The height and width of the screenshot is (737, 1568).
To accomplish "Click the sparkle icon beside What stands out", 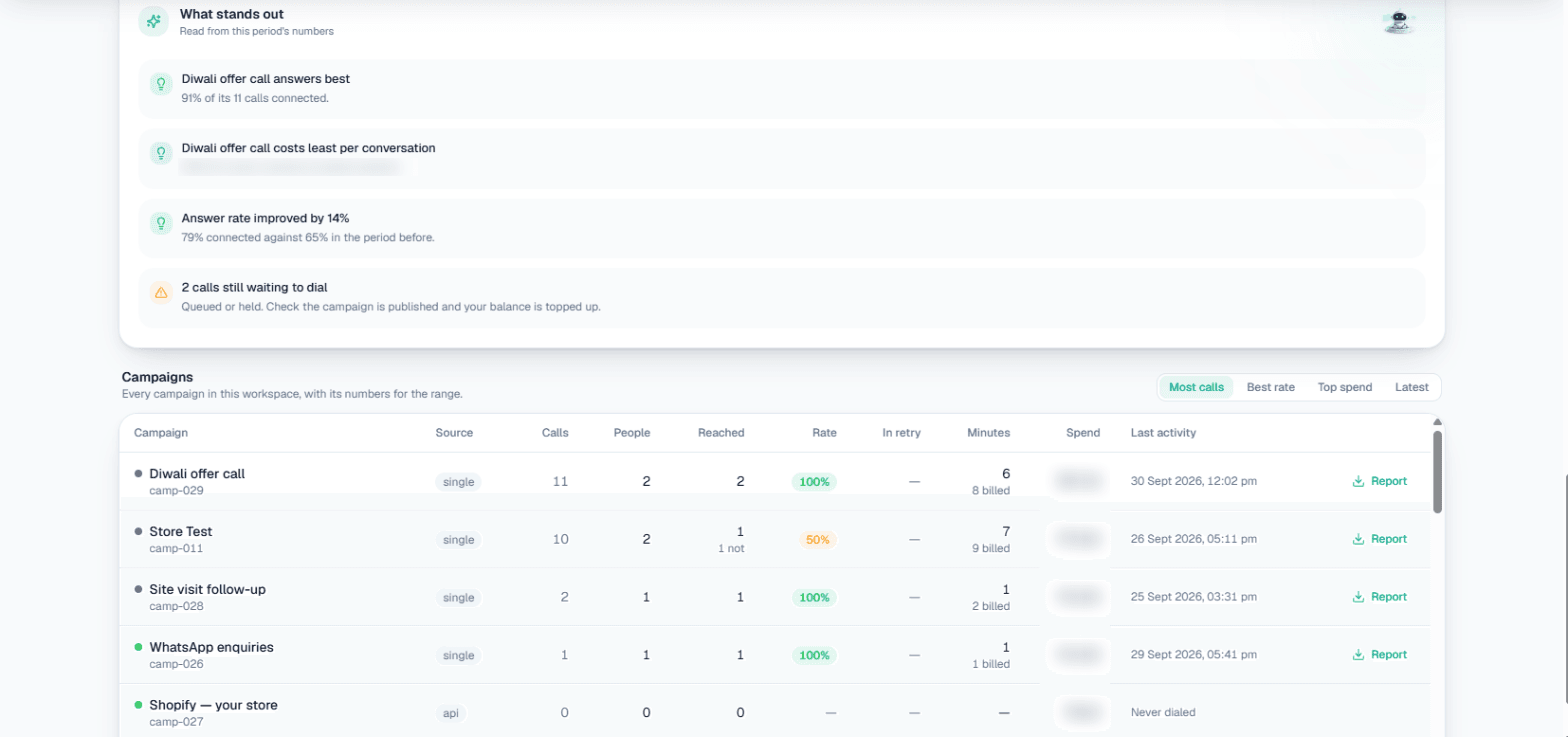I will [153, 21].
